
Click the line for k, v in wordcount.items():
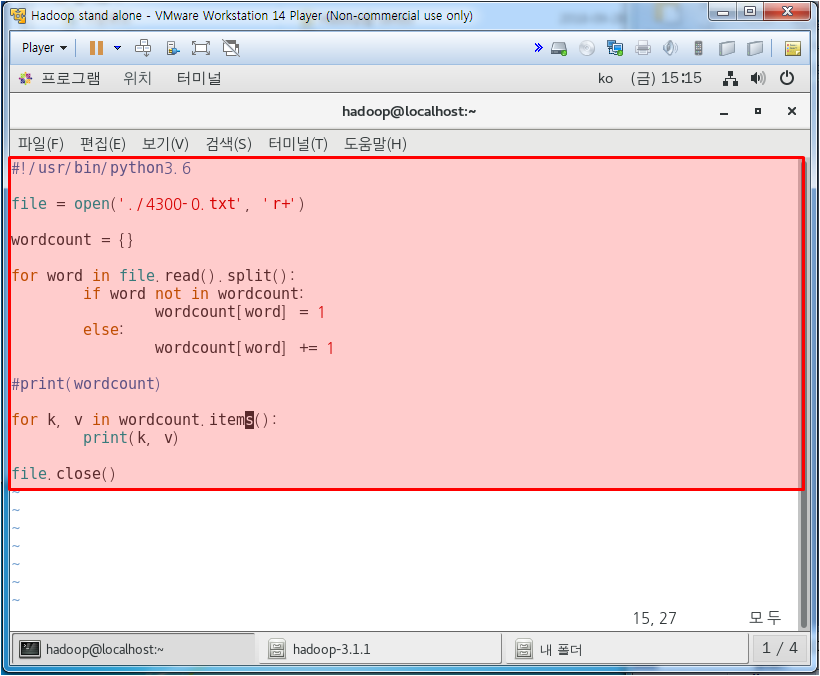pos(144,420)
